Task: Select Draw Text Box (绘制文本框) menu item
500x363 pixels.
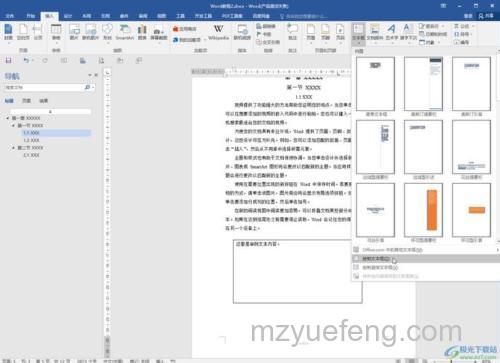Action: (x=426, y=259)
